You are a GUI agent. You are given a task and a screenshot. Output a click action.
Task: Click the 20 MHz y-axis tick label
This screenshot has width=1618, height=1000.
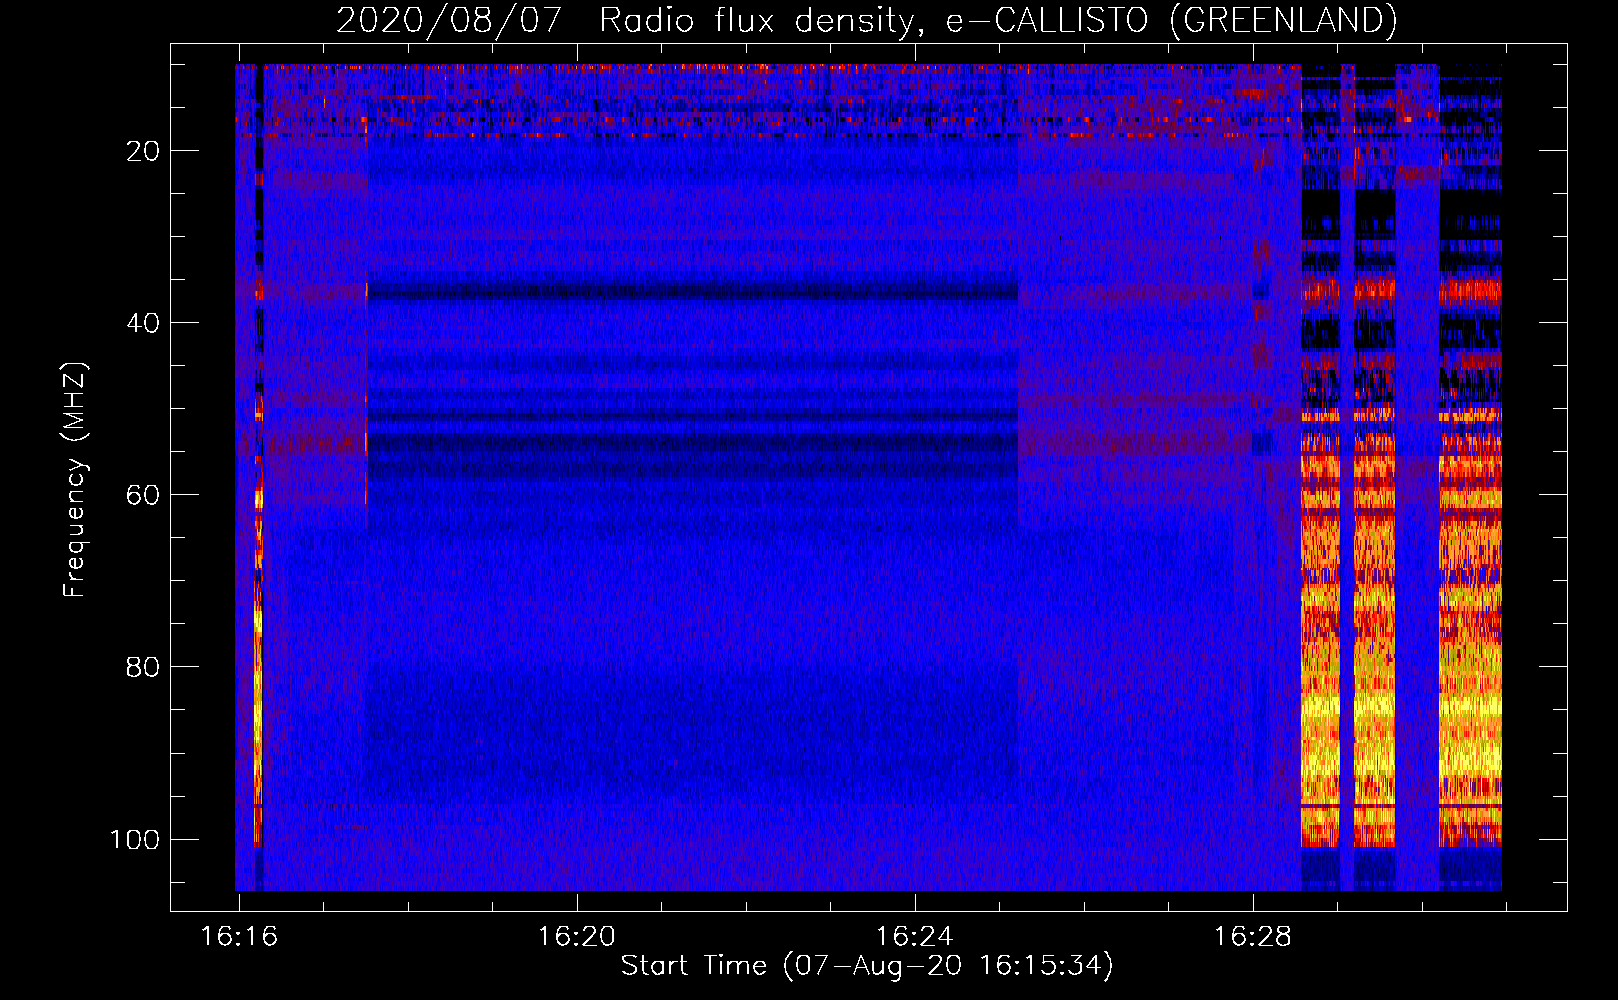click(143, 151)
